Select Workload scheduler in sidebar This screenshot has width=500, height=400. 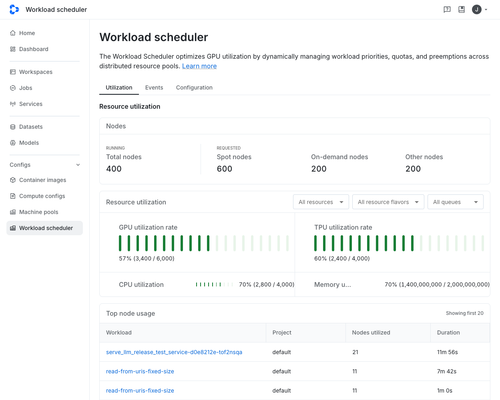pos(45,228)
